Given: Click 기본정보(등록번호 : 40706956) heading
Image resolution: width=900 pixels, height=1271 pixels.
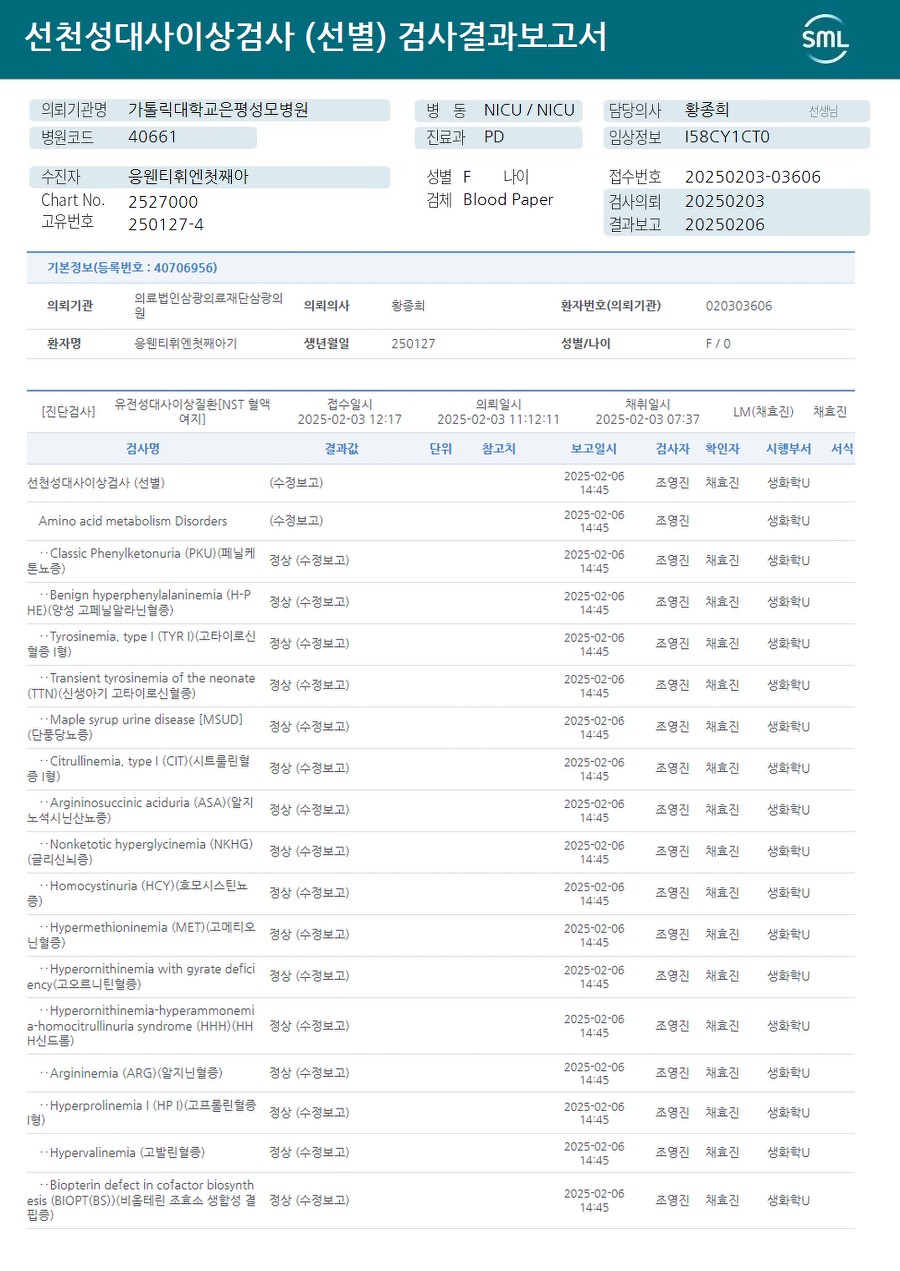Looking at the screenshot, I should click(132, 268).
